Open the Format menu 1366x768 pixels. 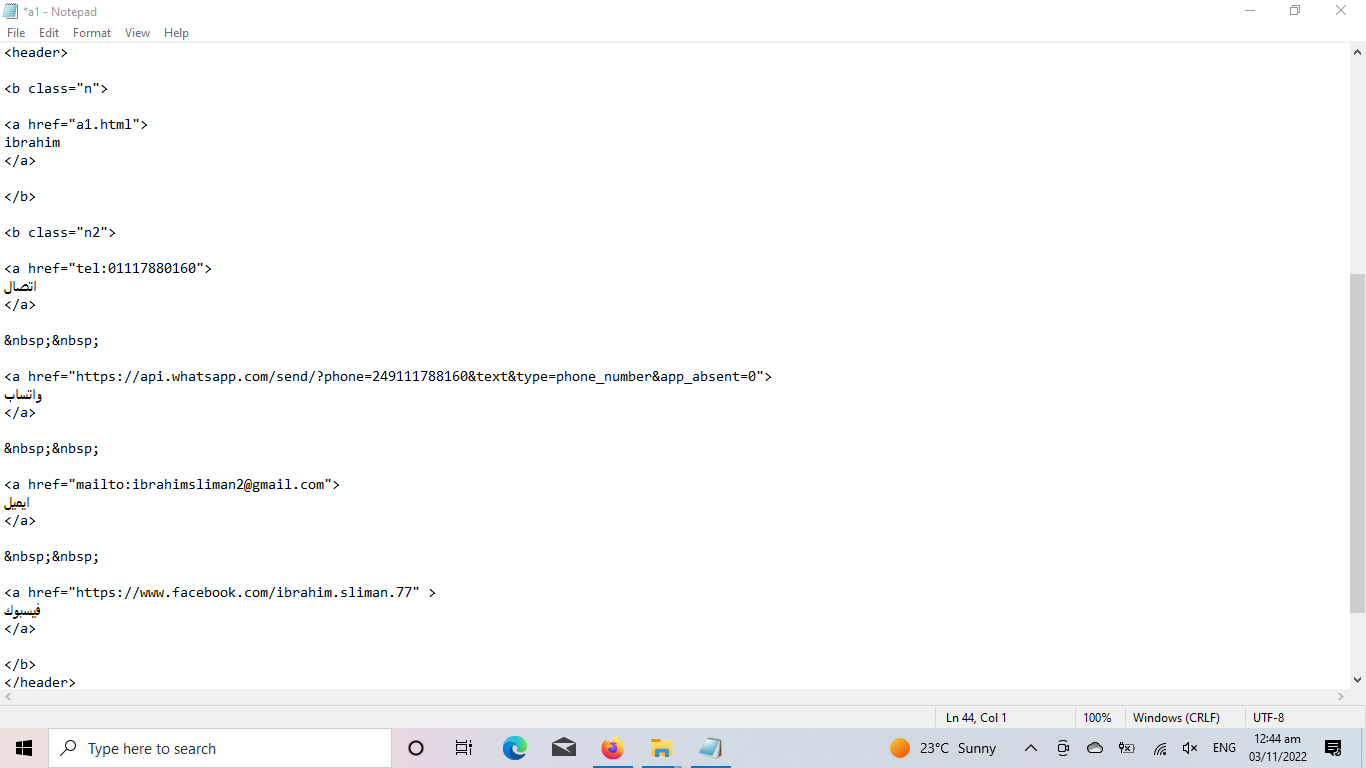pos(92,33)
